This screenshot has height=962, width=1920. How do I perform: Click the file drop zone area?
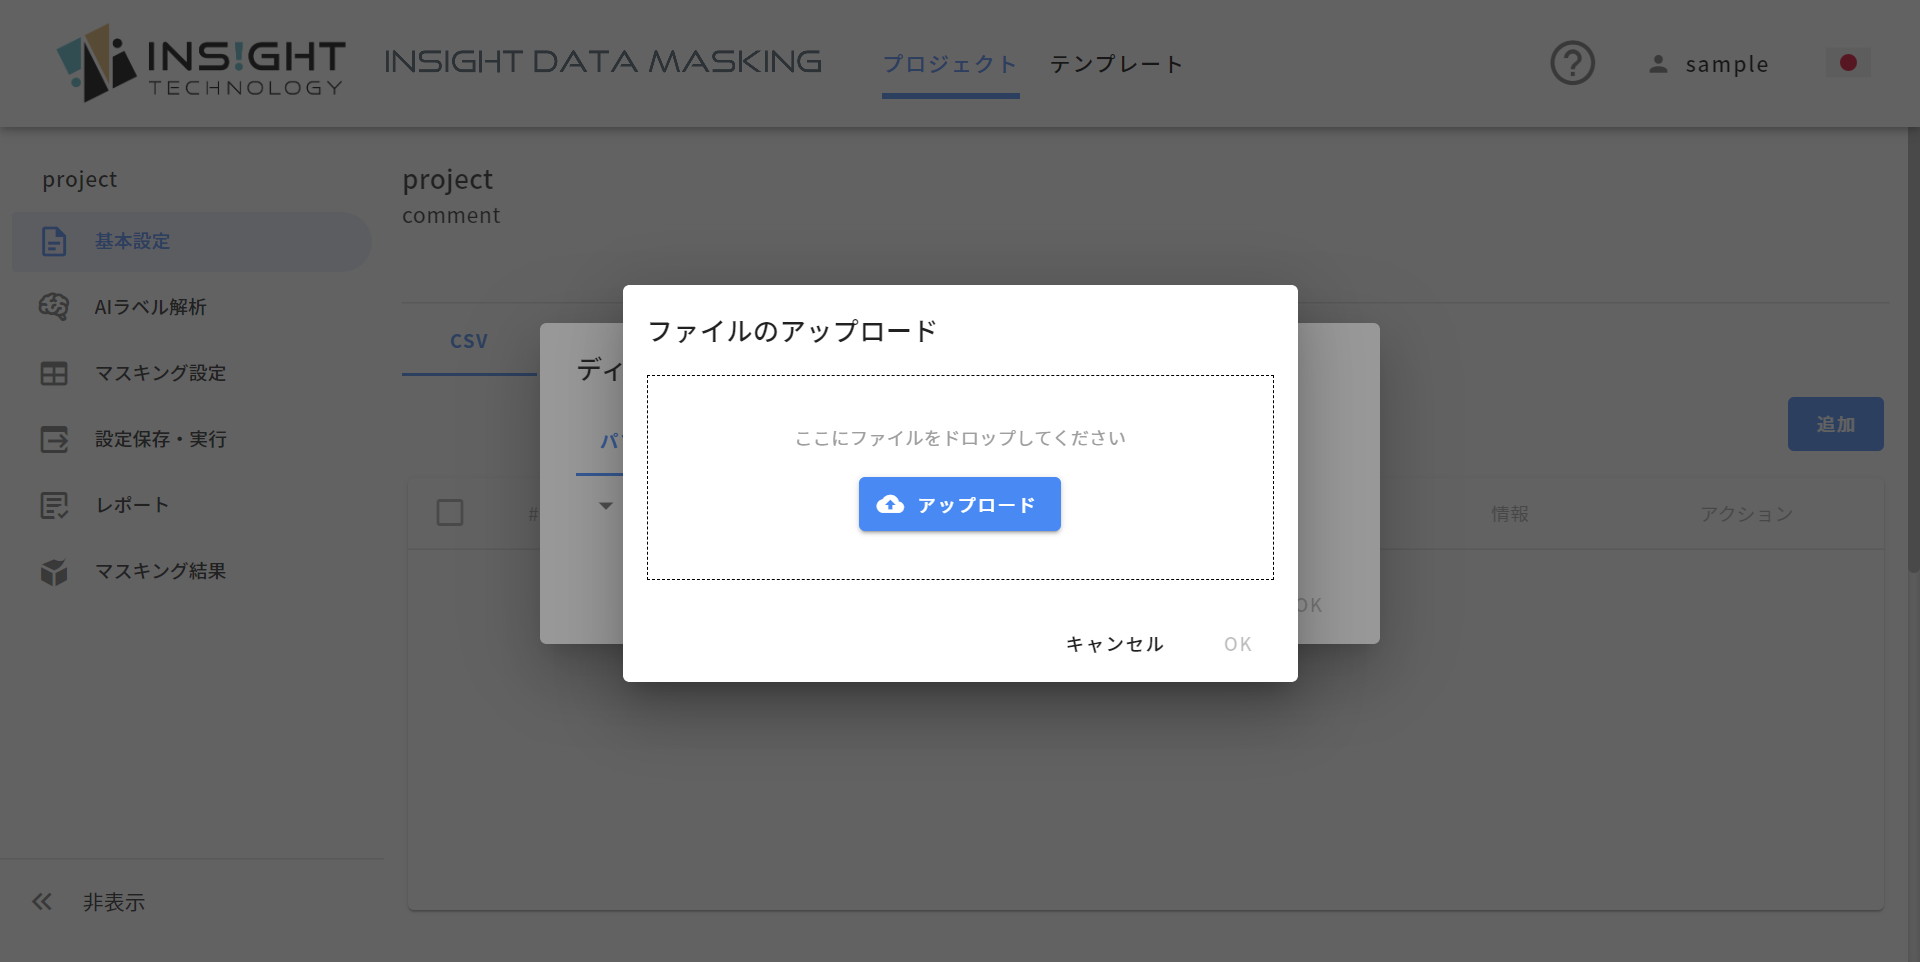click(x=960, y=477)
